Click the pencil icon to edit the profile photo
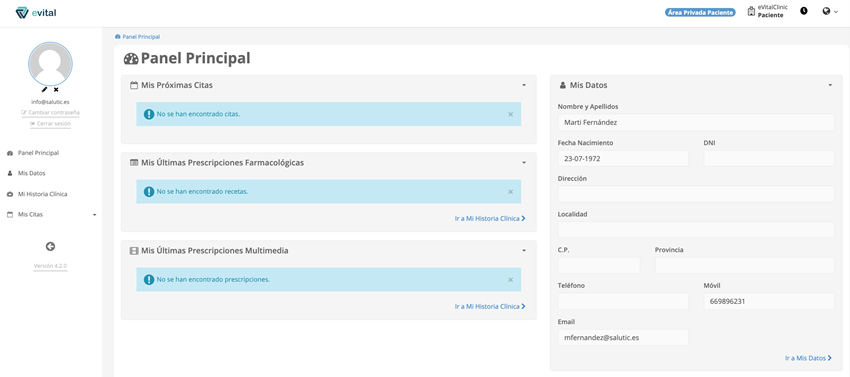Viewport: 850px width, 377px height. tap(44, 90)
